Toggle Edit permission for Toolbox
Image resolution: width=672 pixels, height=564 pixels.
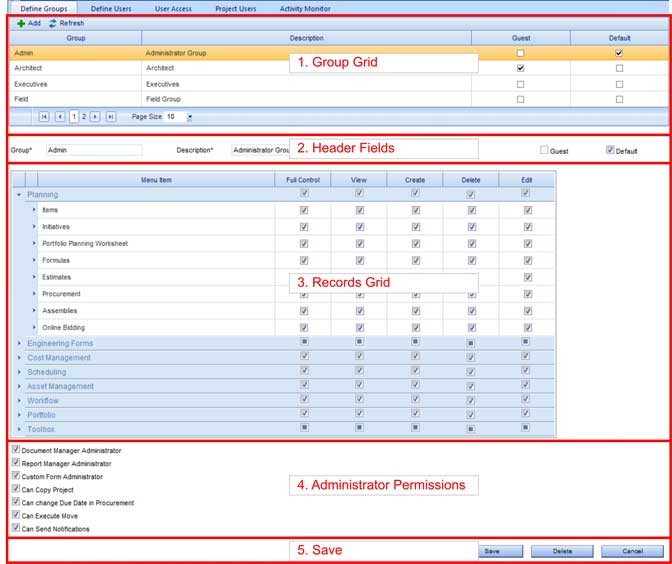525,427
